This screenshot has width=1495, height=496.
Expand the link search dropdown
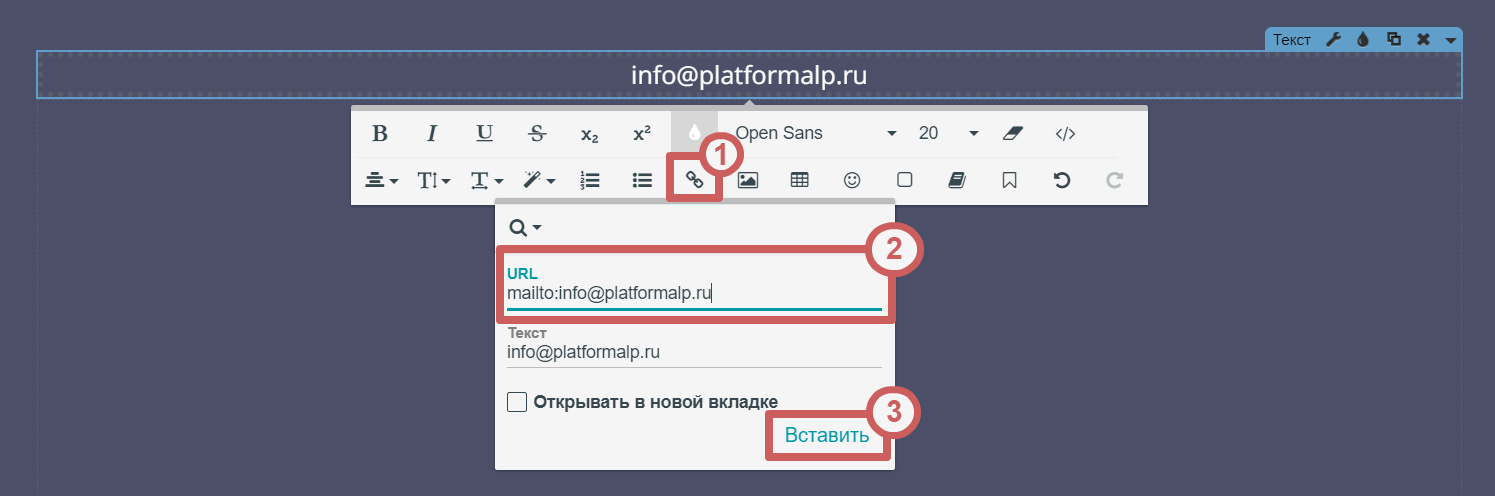click(x=525, y=228)
